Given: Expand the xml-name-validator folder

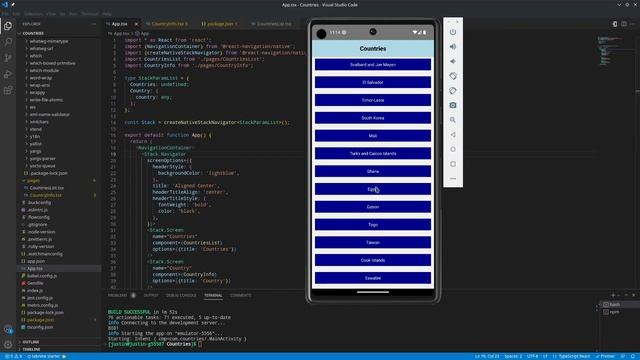Looking at the screenshot, I should (x=49, y=115).
